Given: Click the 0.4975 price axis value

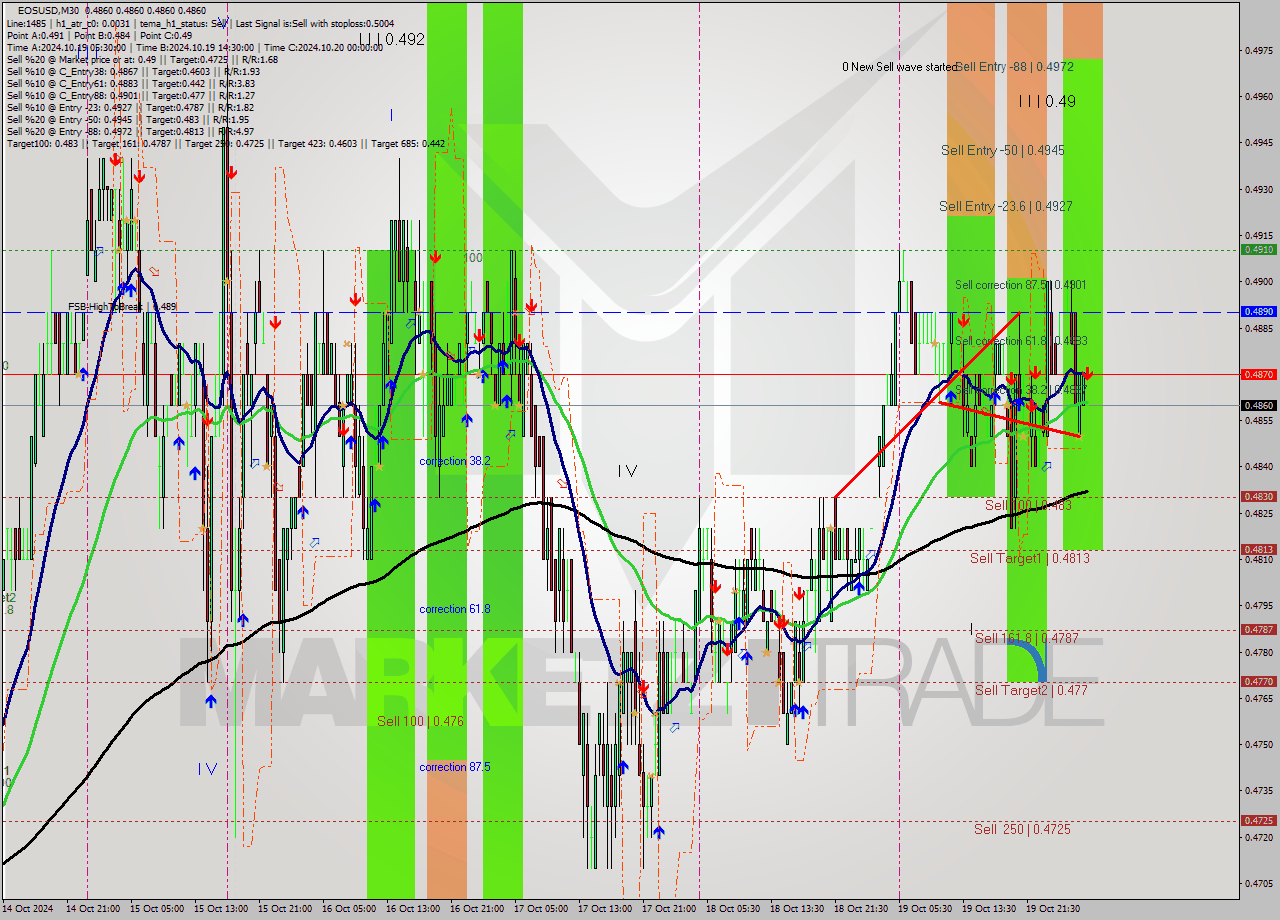Looking at the screenshot, I should 1258,50.
